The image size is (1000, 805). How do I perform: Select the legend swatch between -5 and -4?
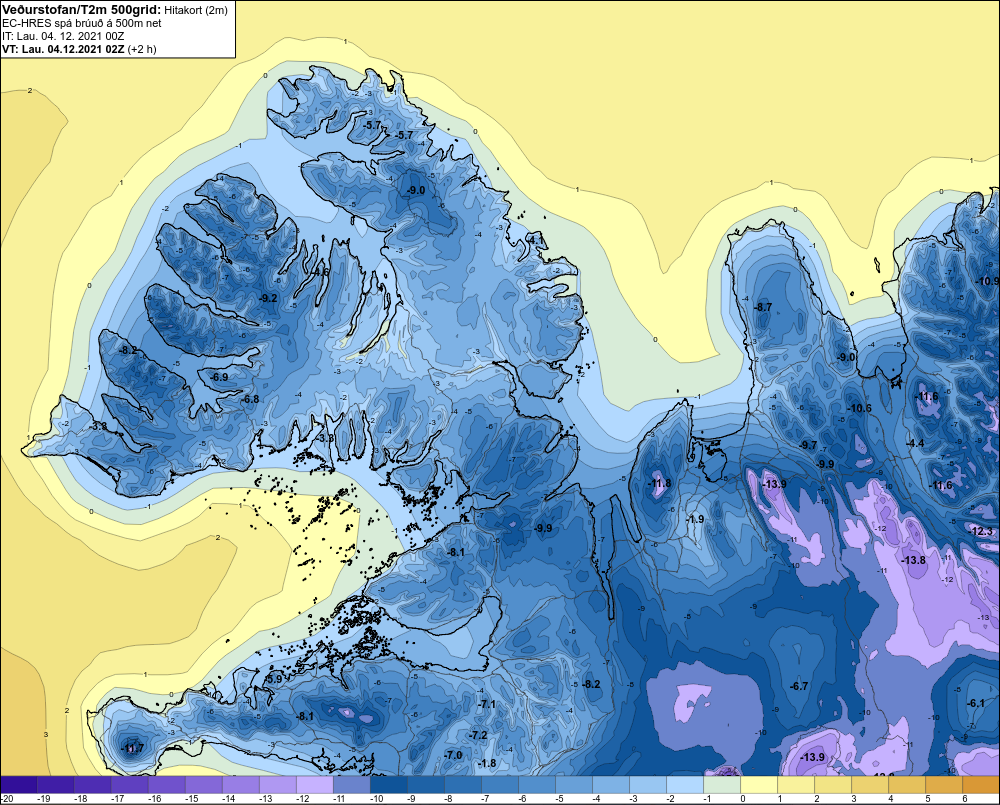coord(574,784)
